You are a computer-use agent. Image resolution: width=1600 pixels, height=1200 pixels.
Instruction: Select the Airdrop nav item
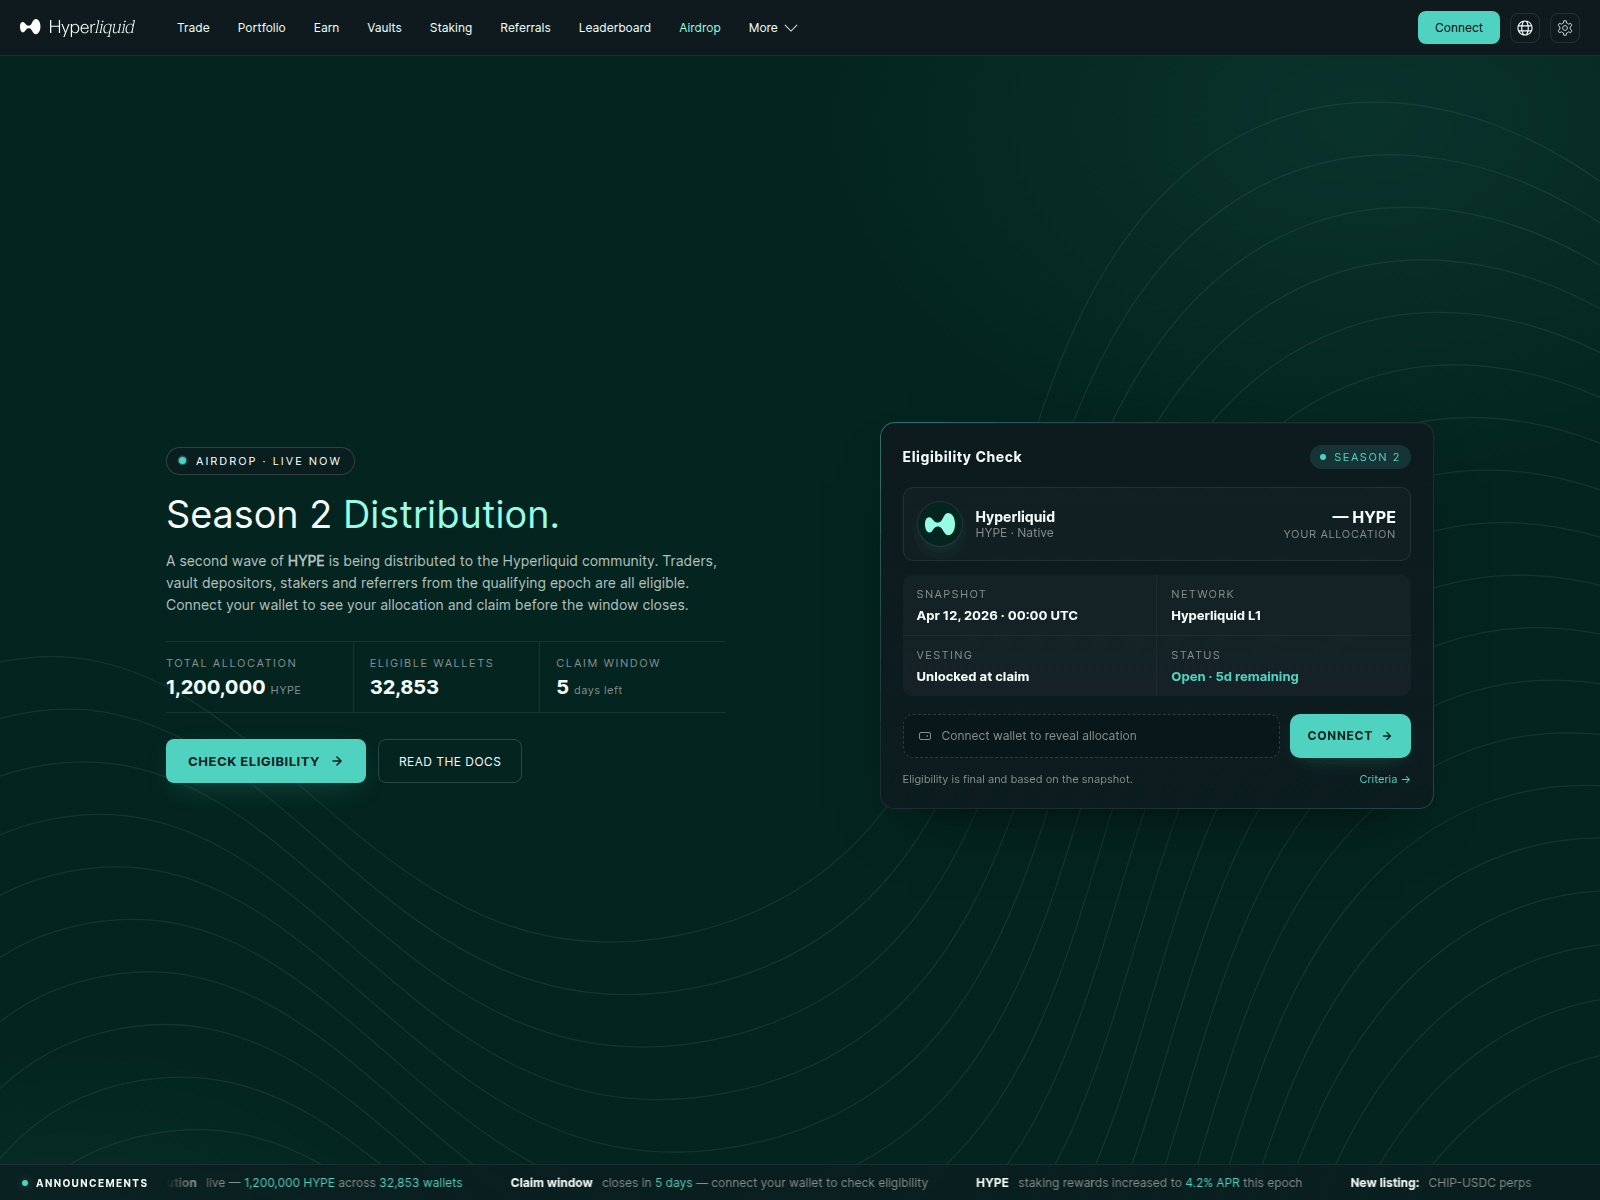point(699,28)
